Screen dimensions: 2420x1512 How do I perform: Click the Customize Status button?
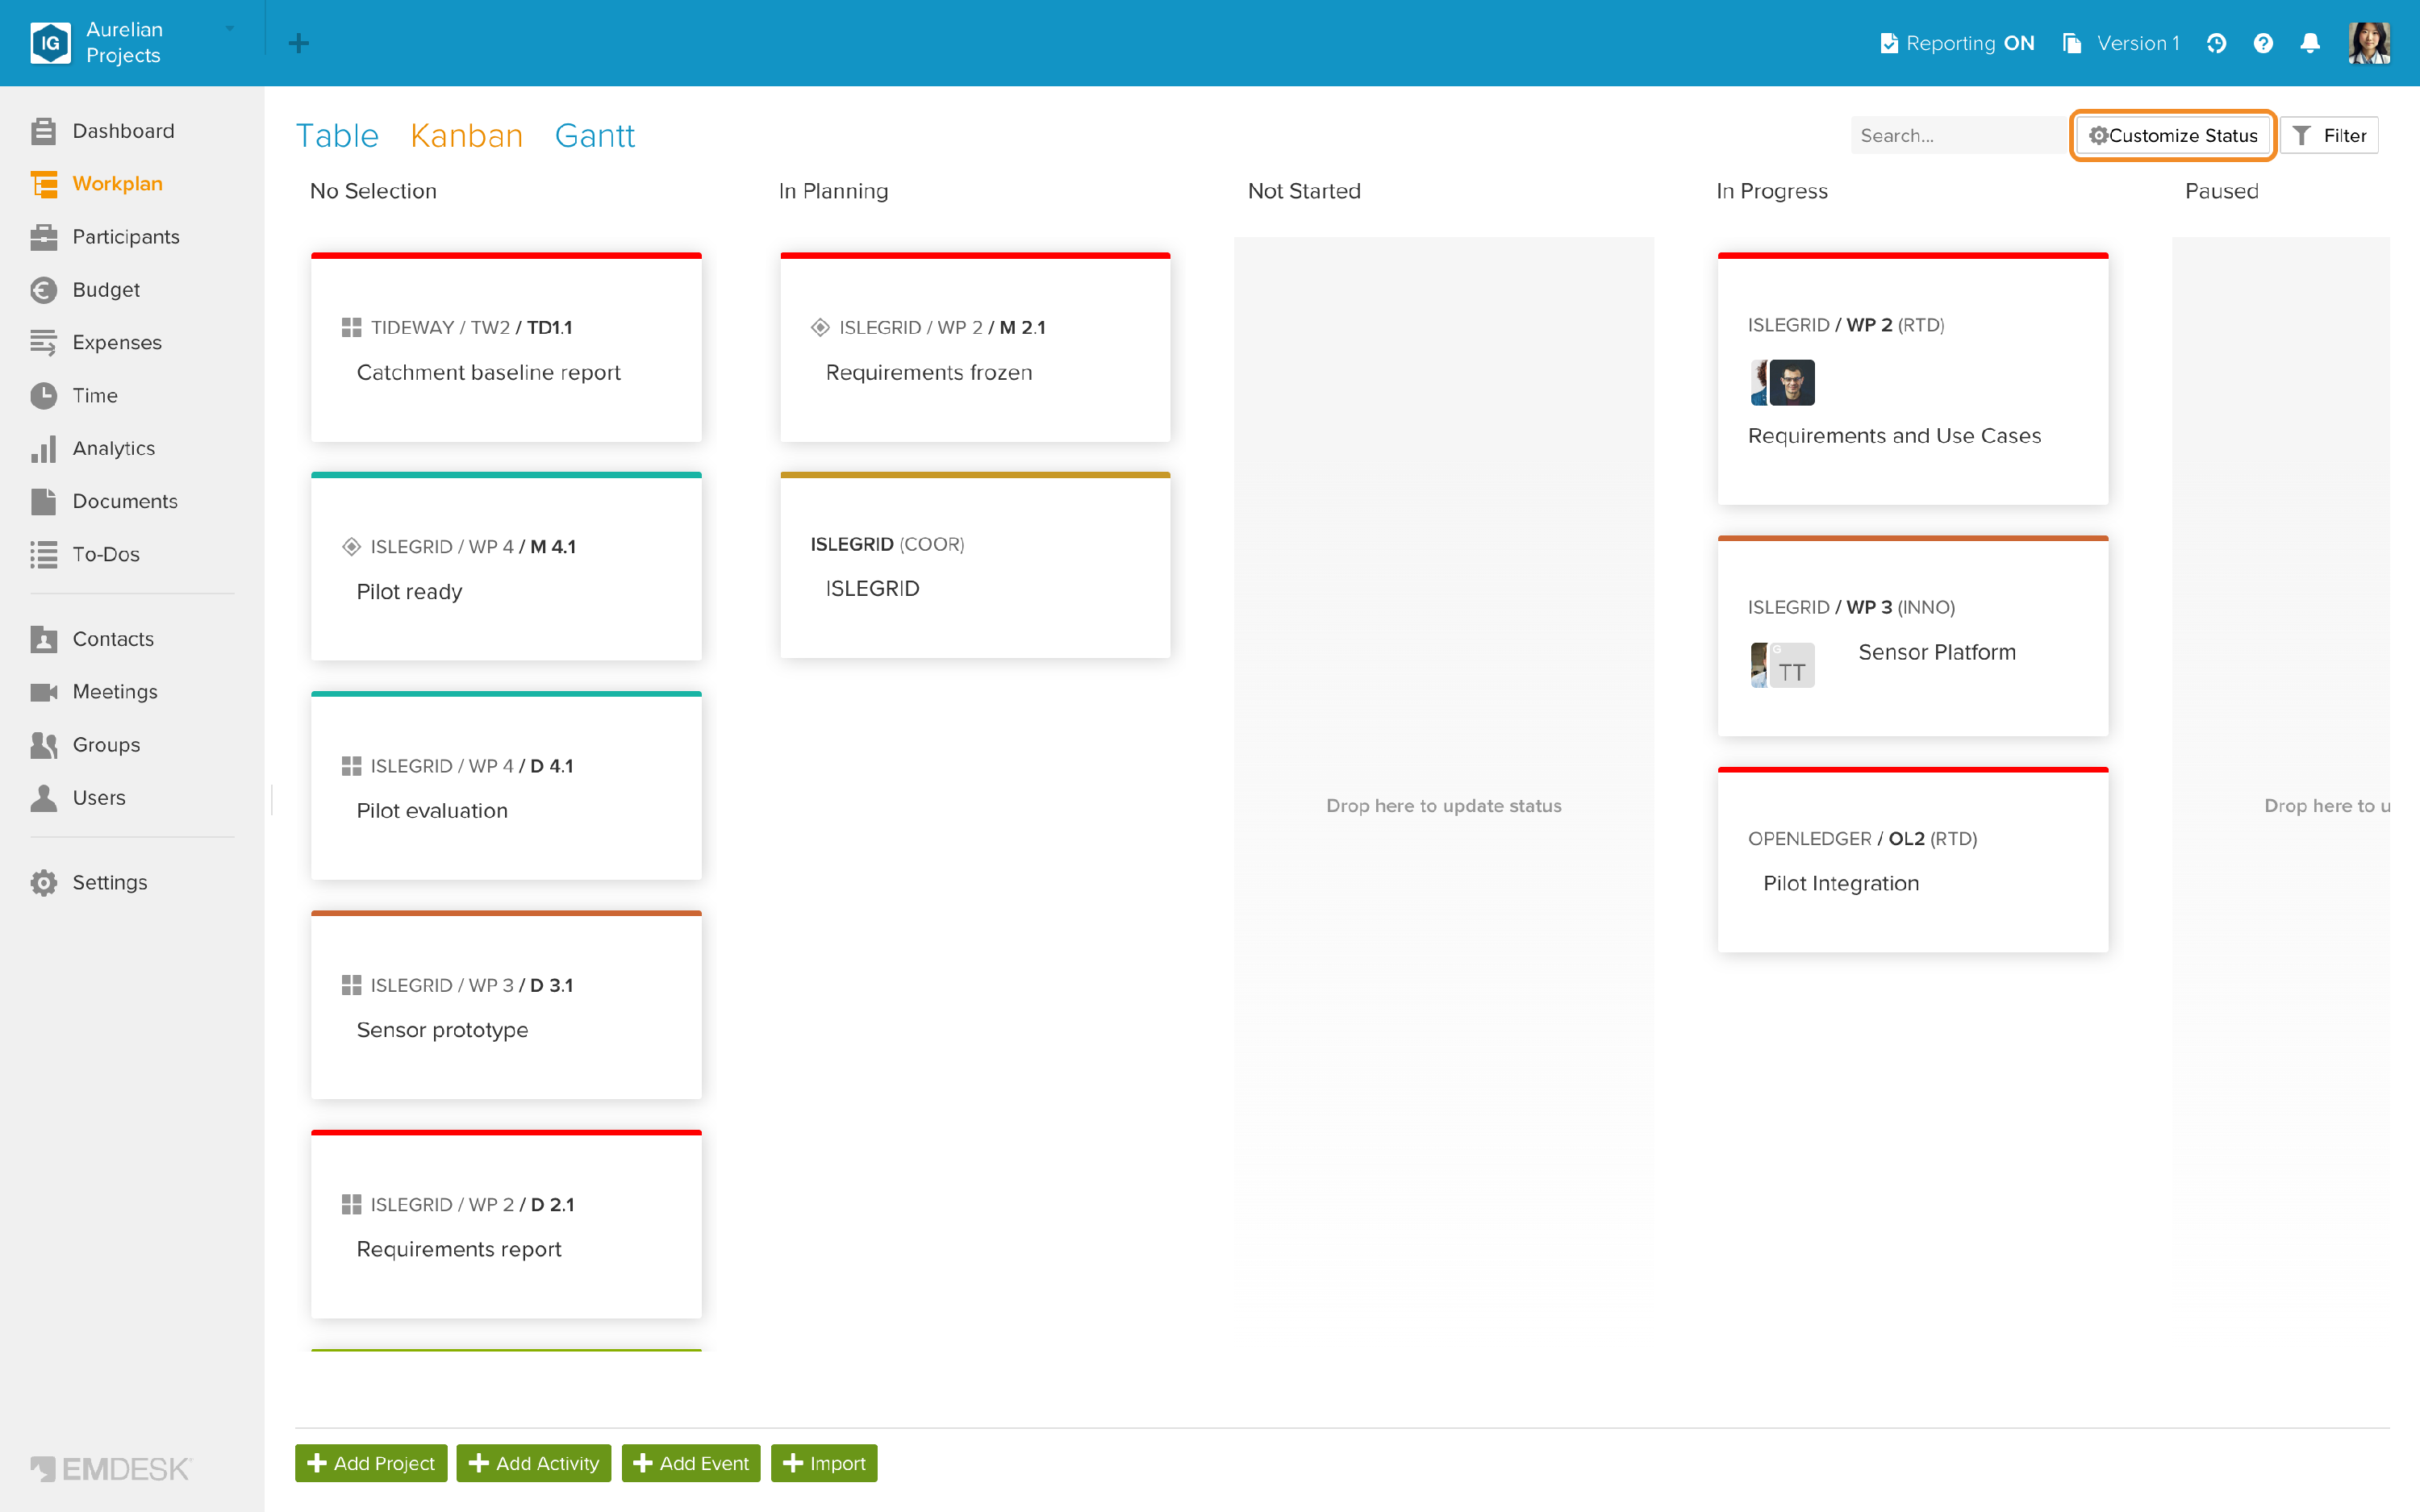pyautogui.click(x=2173, y=135)
